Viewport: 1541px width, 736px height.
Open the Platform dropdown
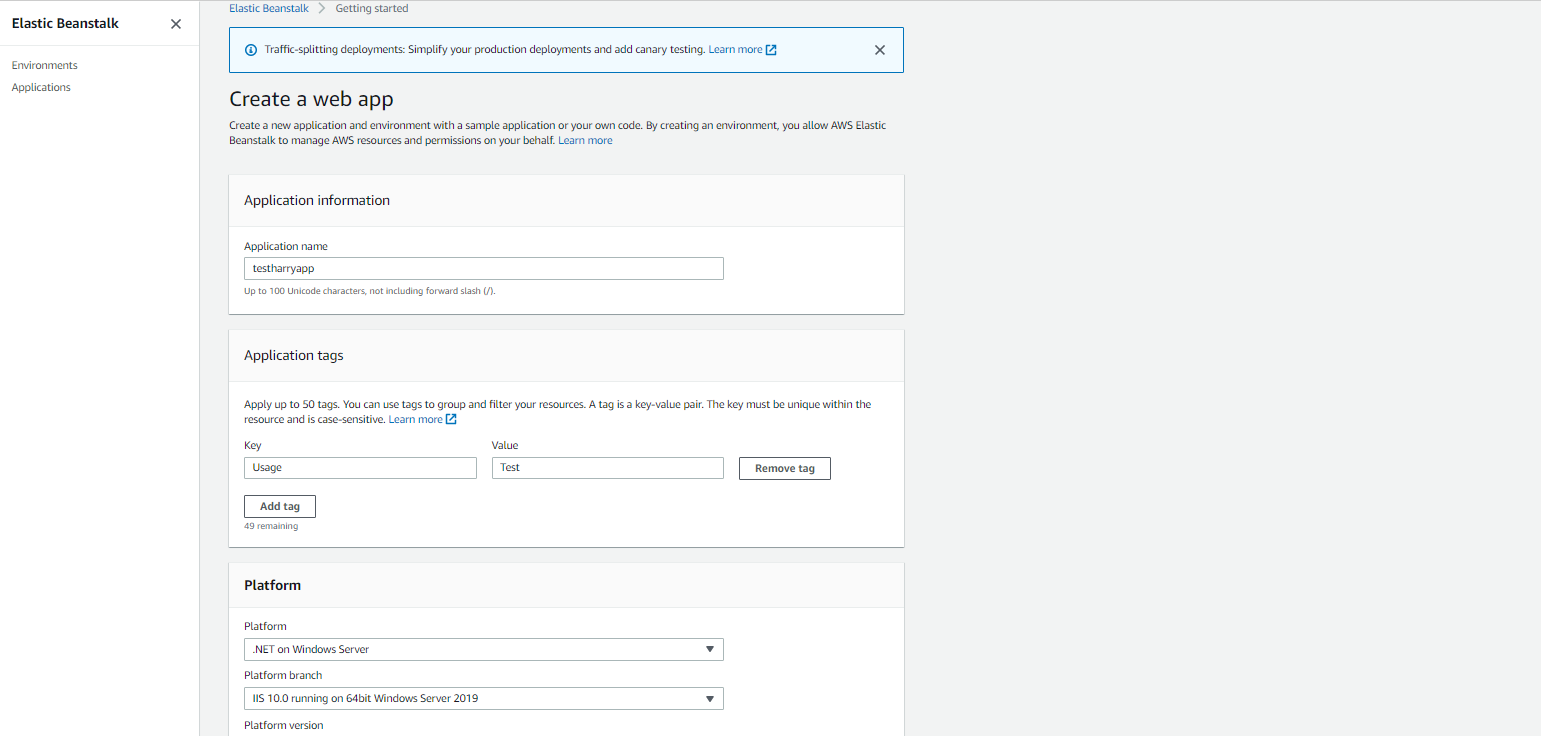tap(483, 649)
